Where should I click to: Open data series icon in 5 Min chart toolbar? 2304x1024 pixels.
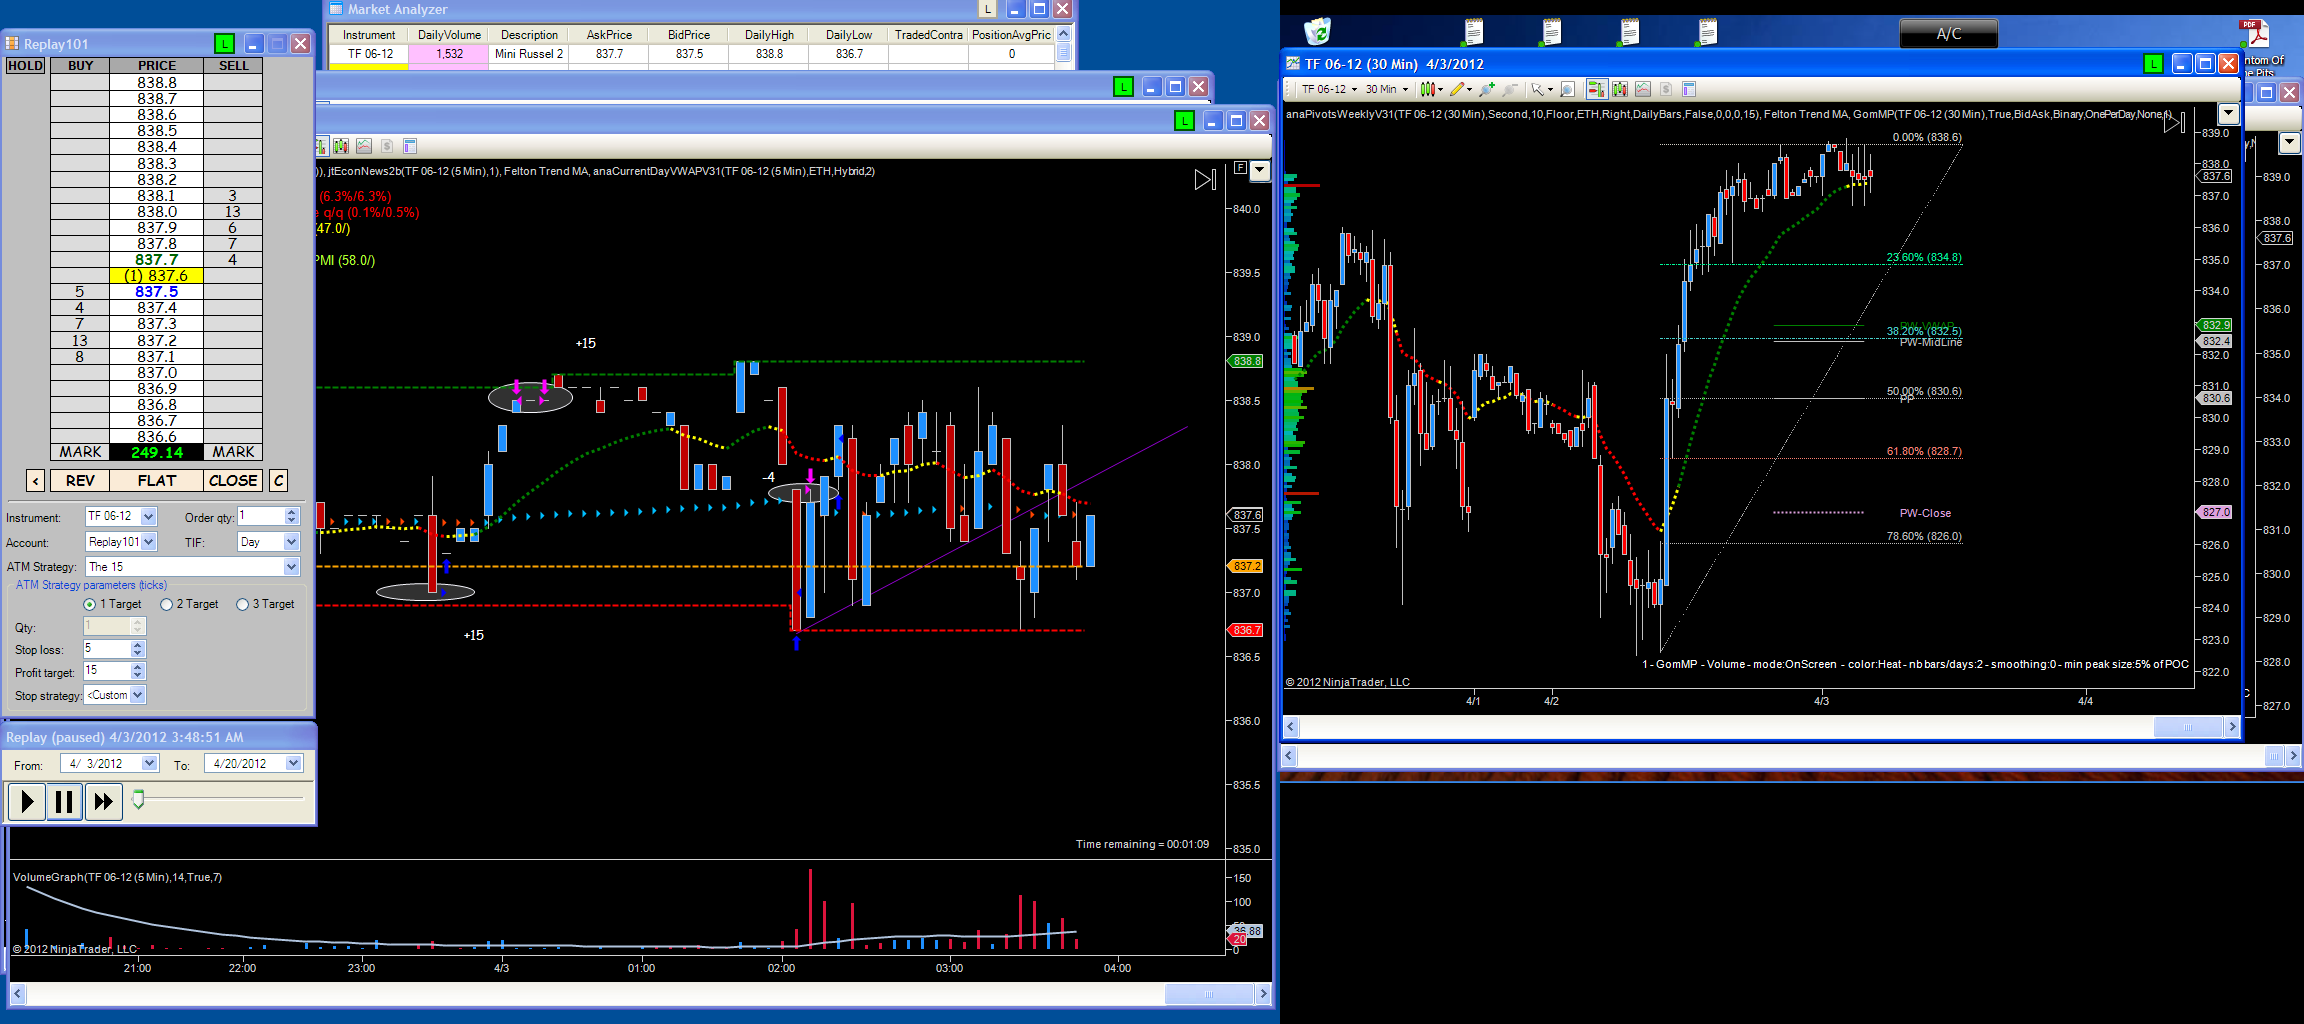pos(341,146)
